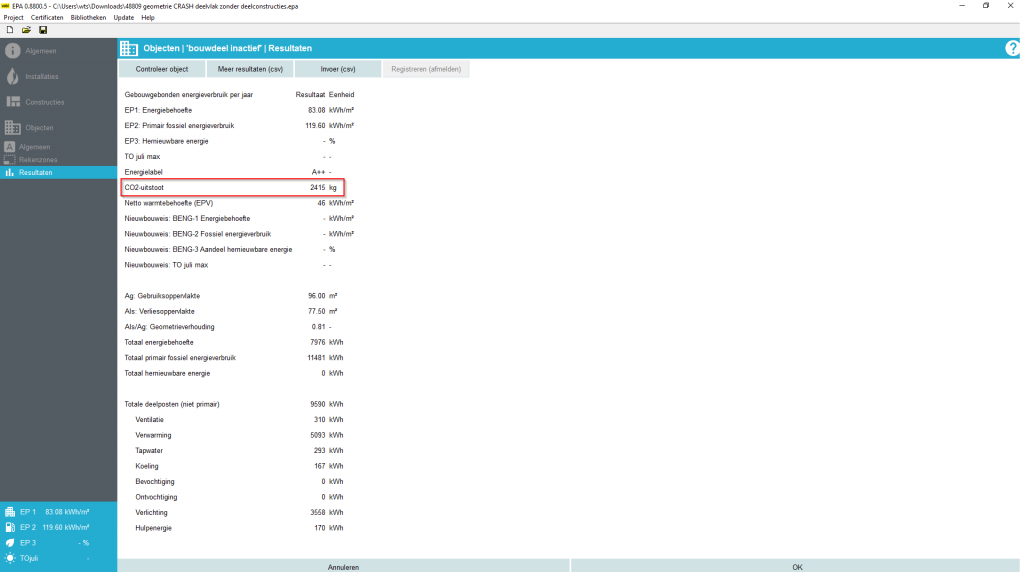Click Netto warmtebehoefte (EPV) label
The image size is (1024, 572).
[x=168, y=203]
